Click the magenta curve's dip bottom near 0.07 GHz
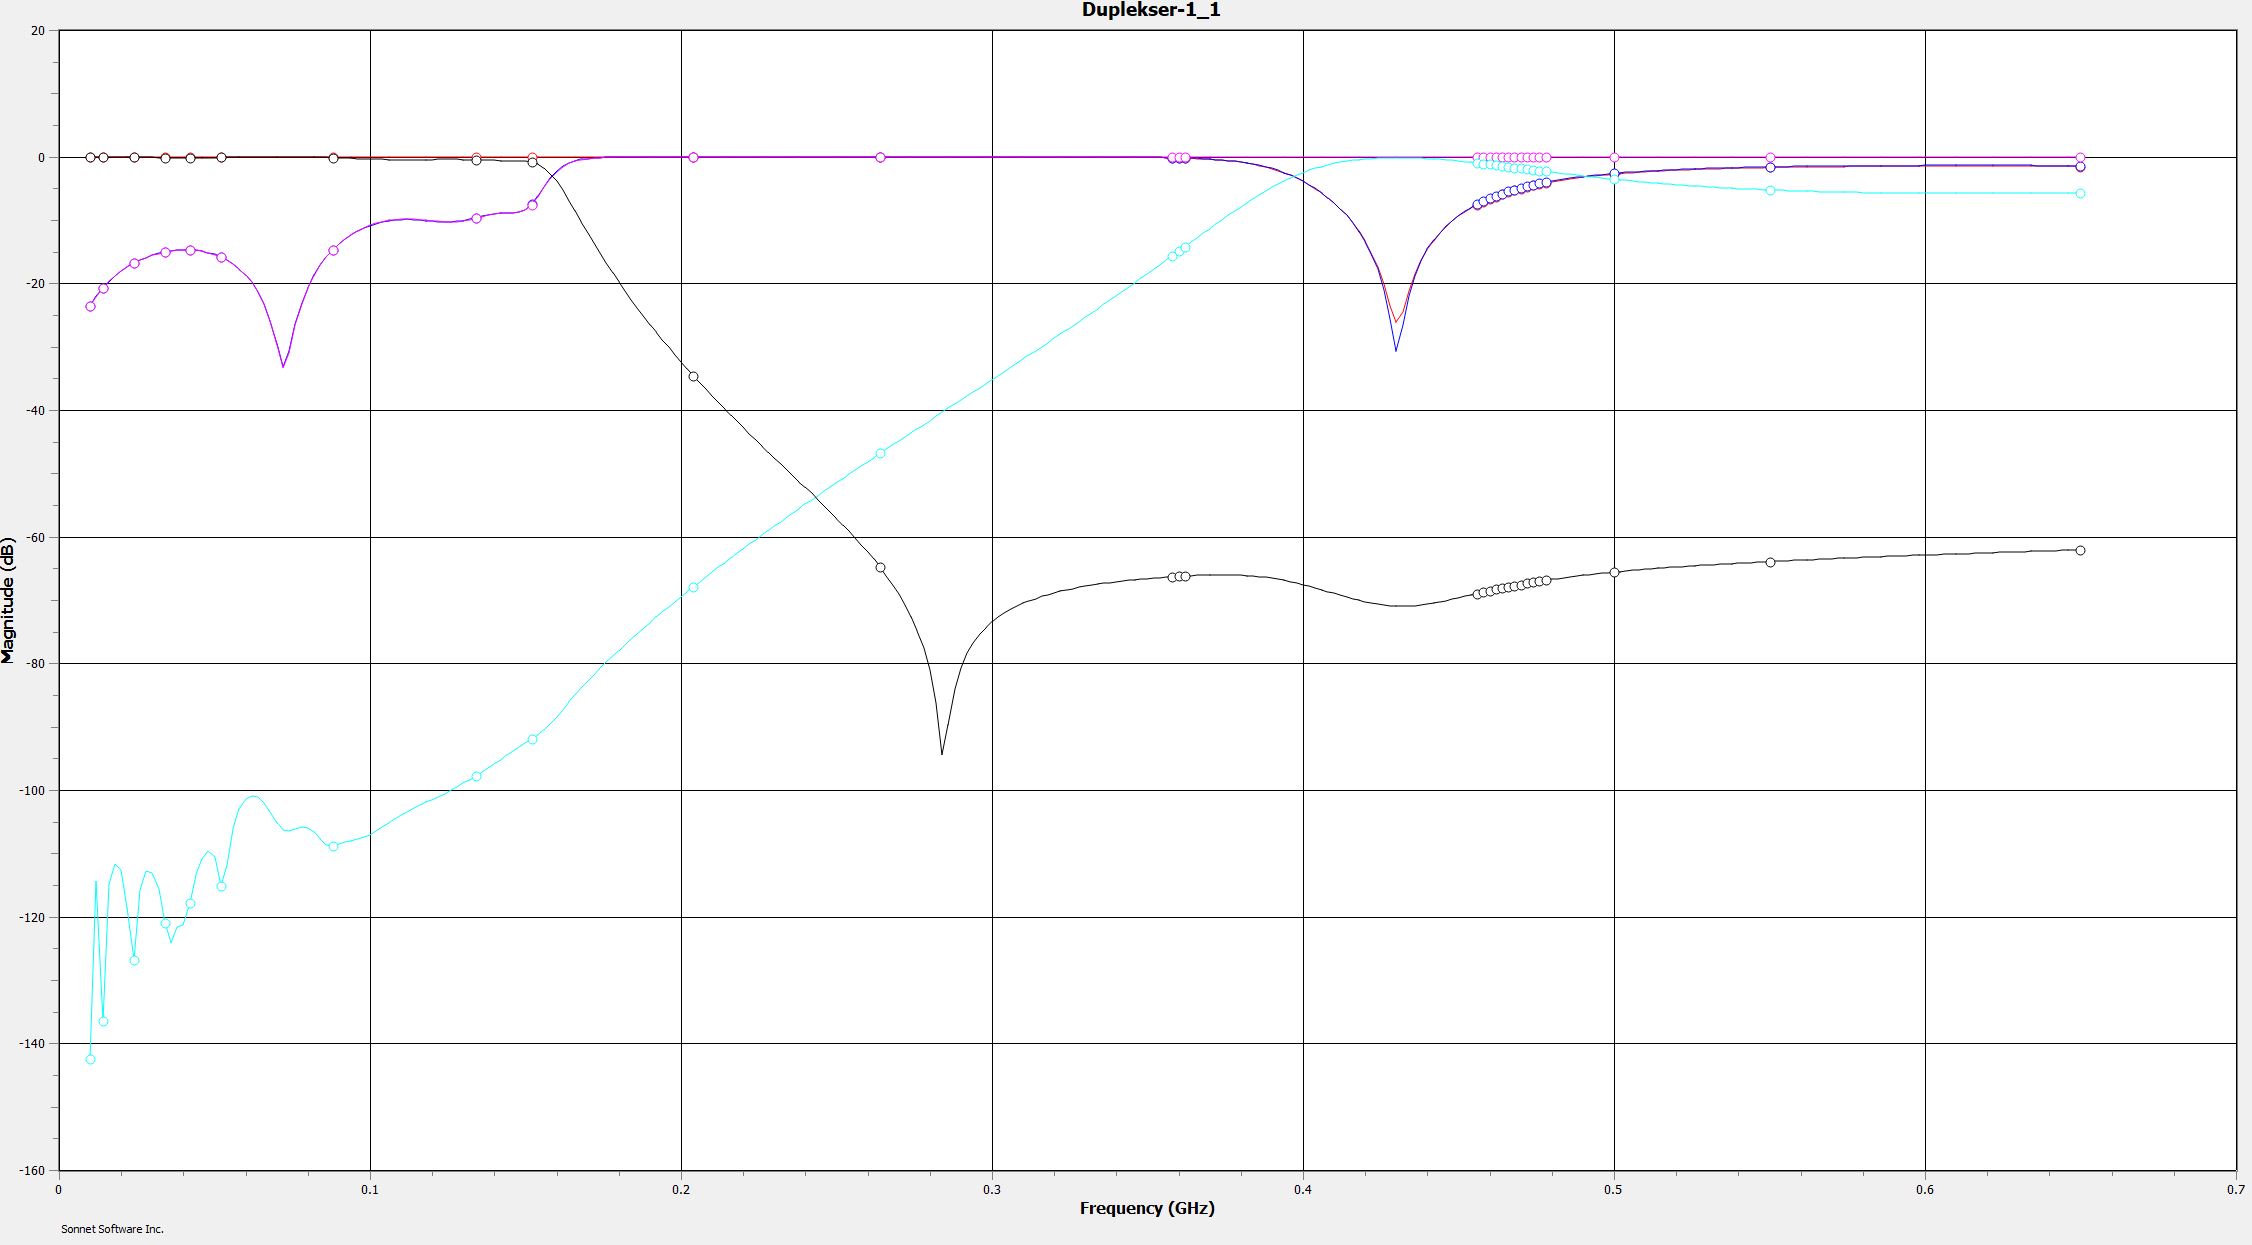 [283, 365]
